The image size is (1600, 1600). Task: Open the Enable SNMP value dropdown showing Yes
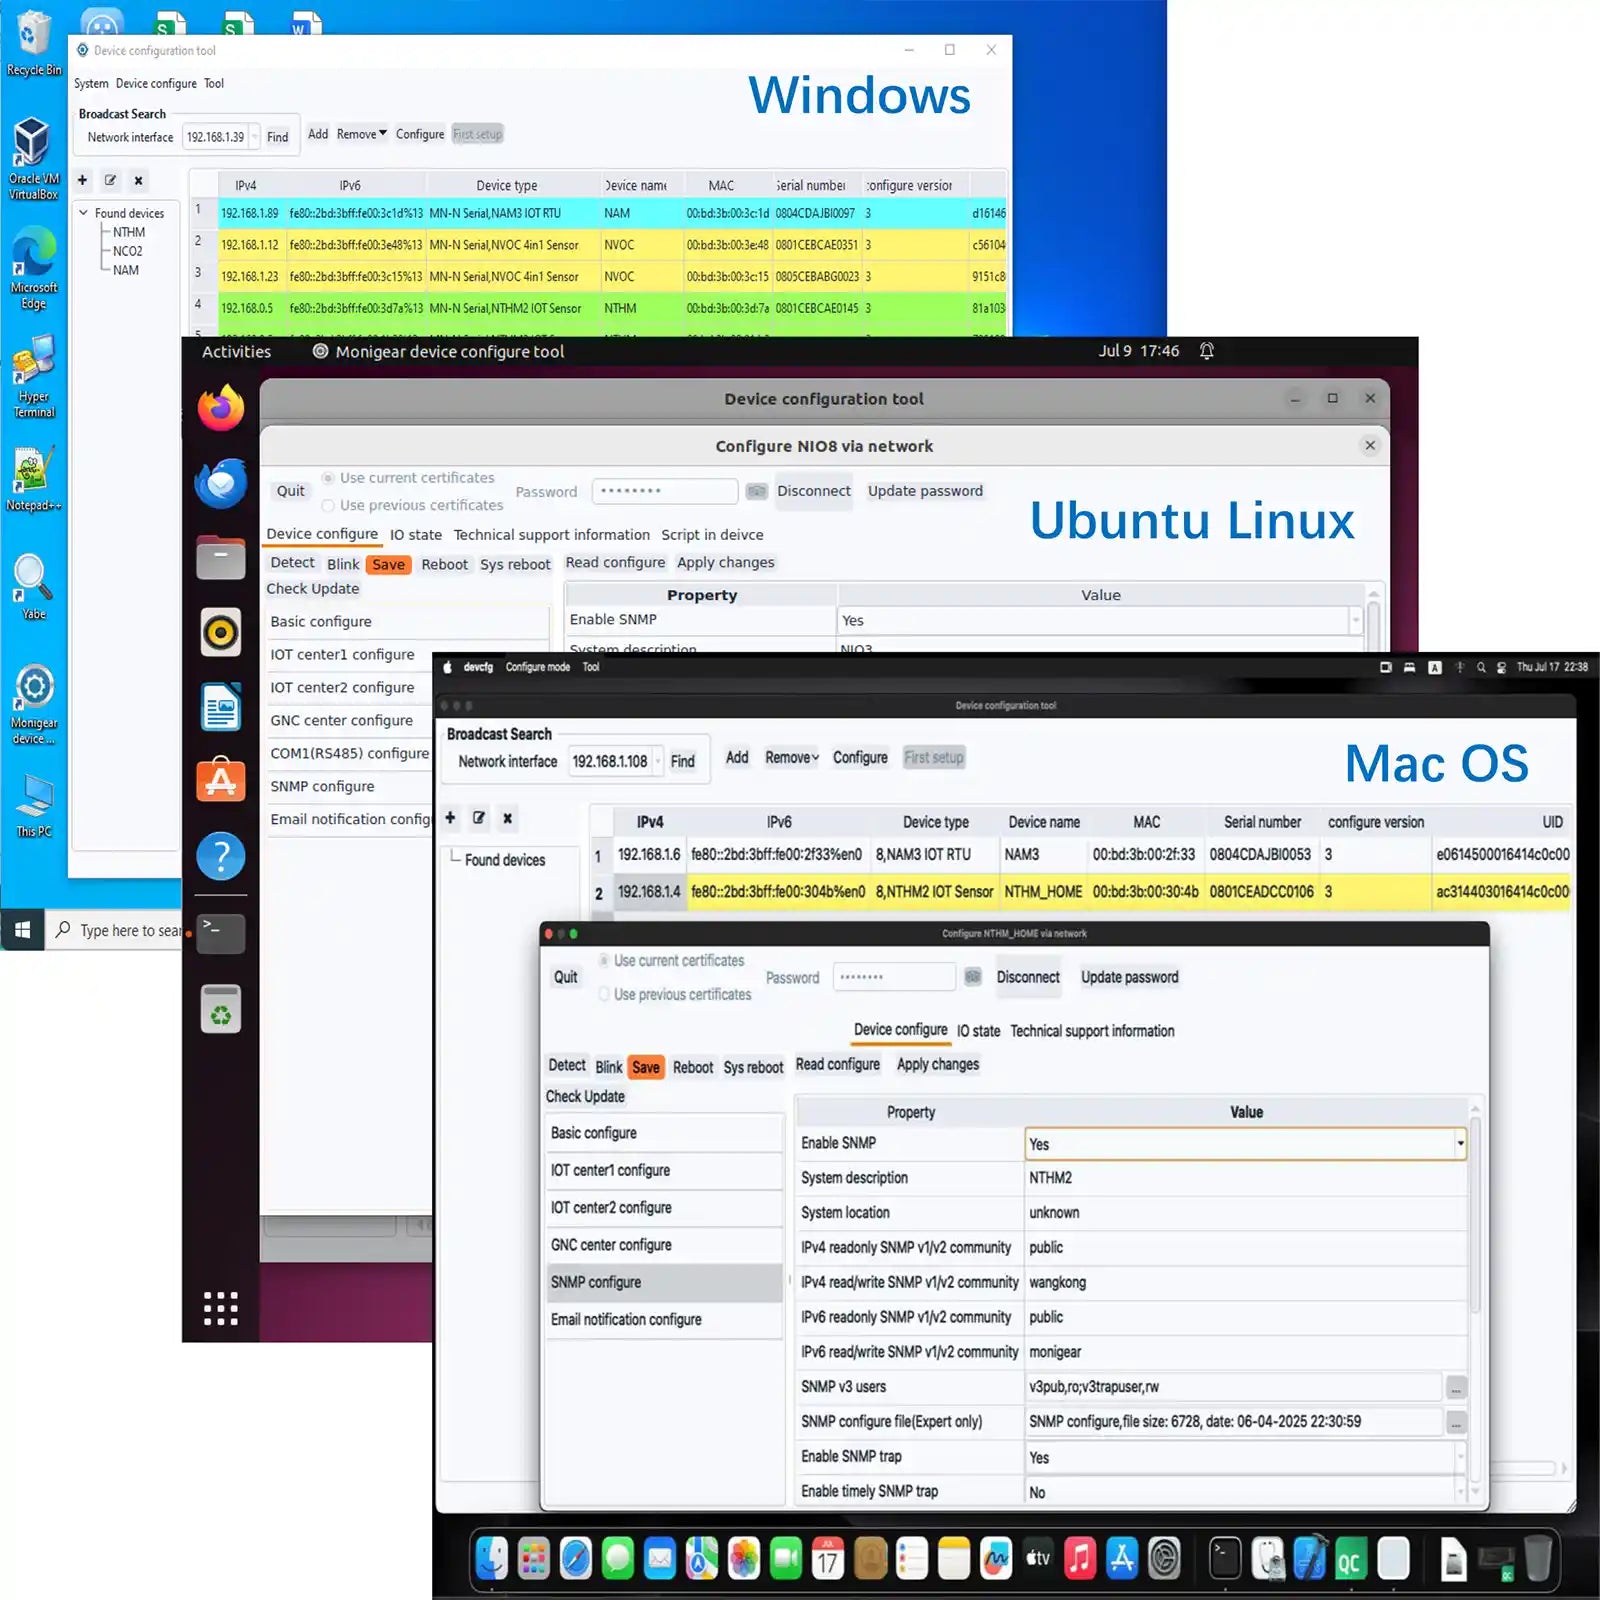tap(1457, 1143)
